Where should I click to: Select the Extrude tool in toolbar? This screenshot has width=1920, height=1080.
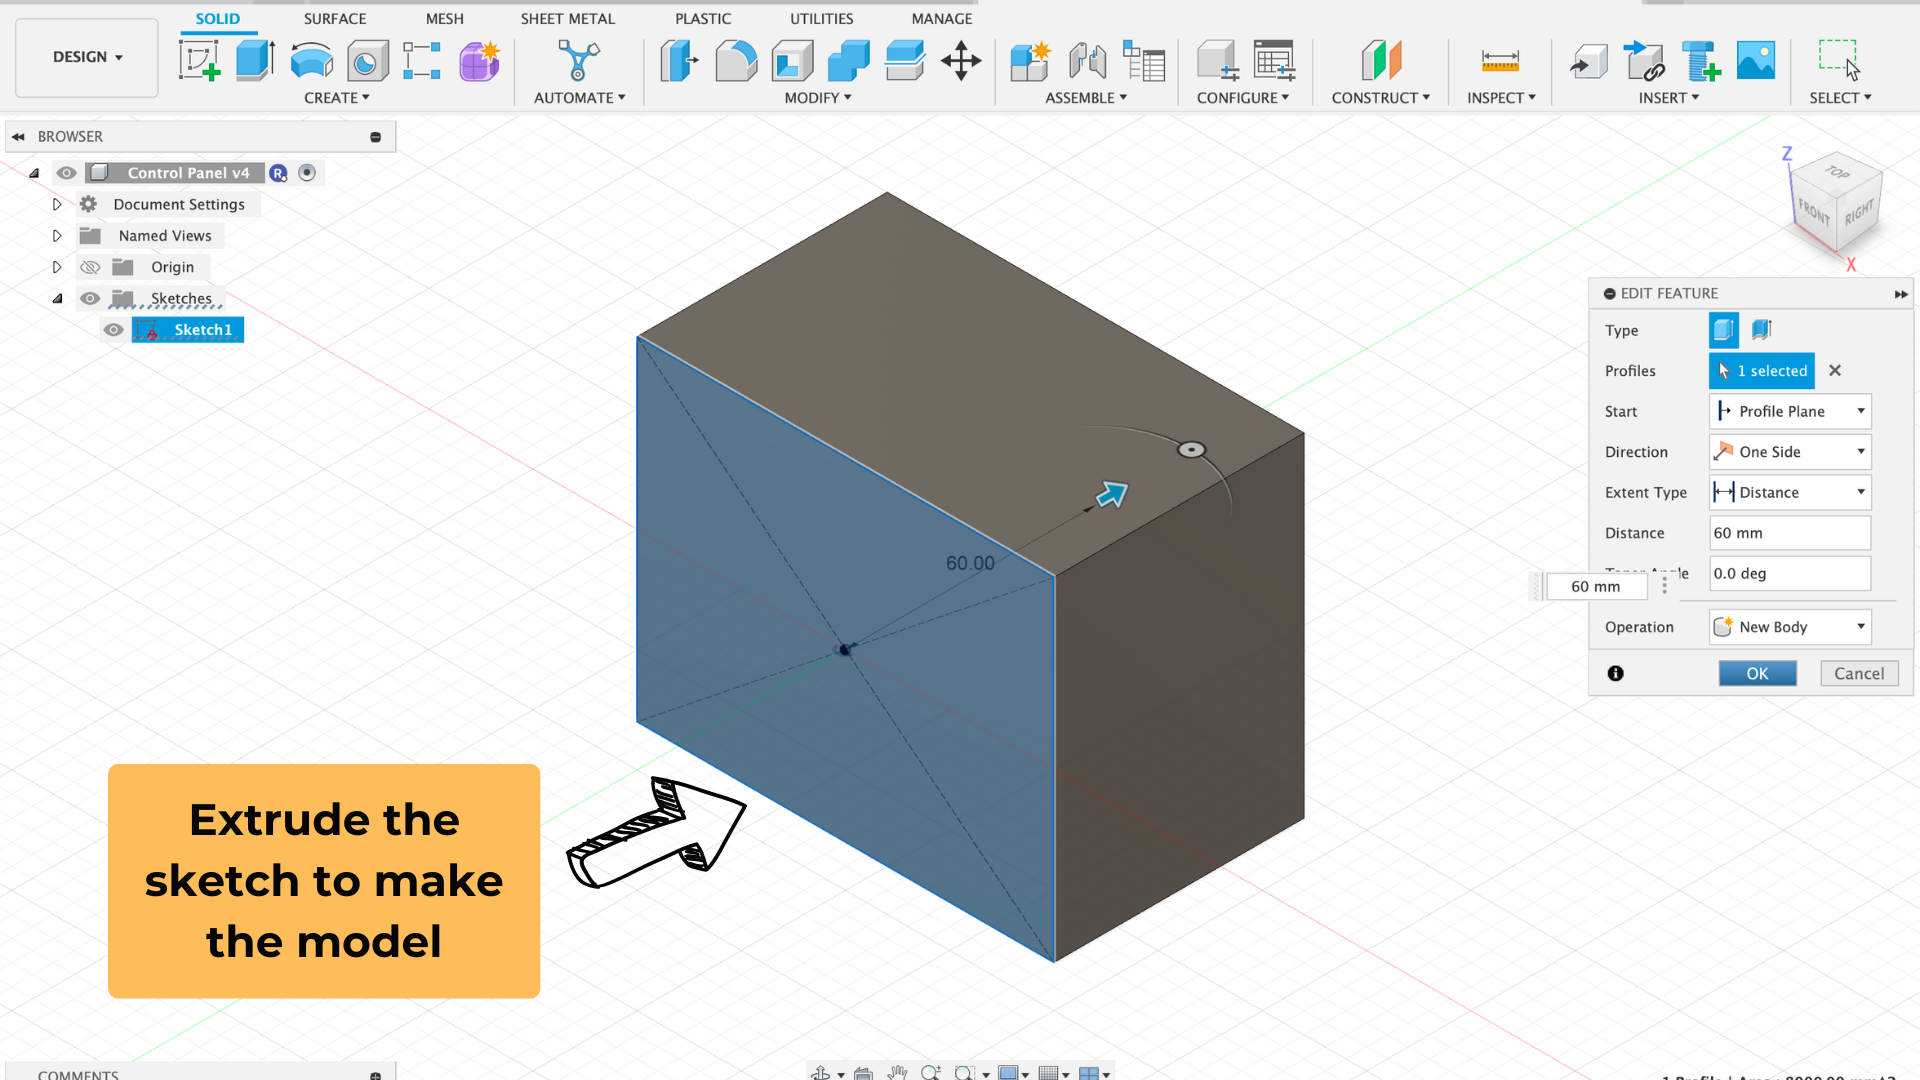point(255,61)
